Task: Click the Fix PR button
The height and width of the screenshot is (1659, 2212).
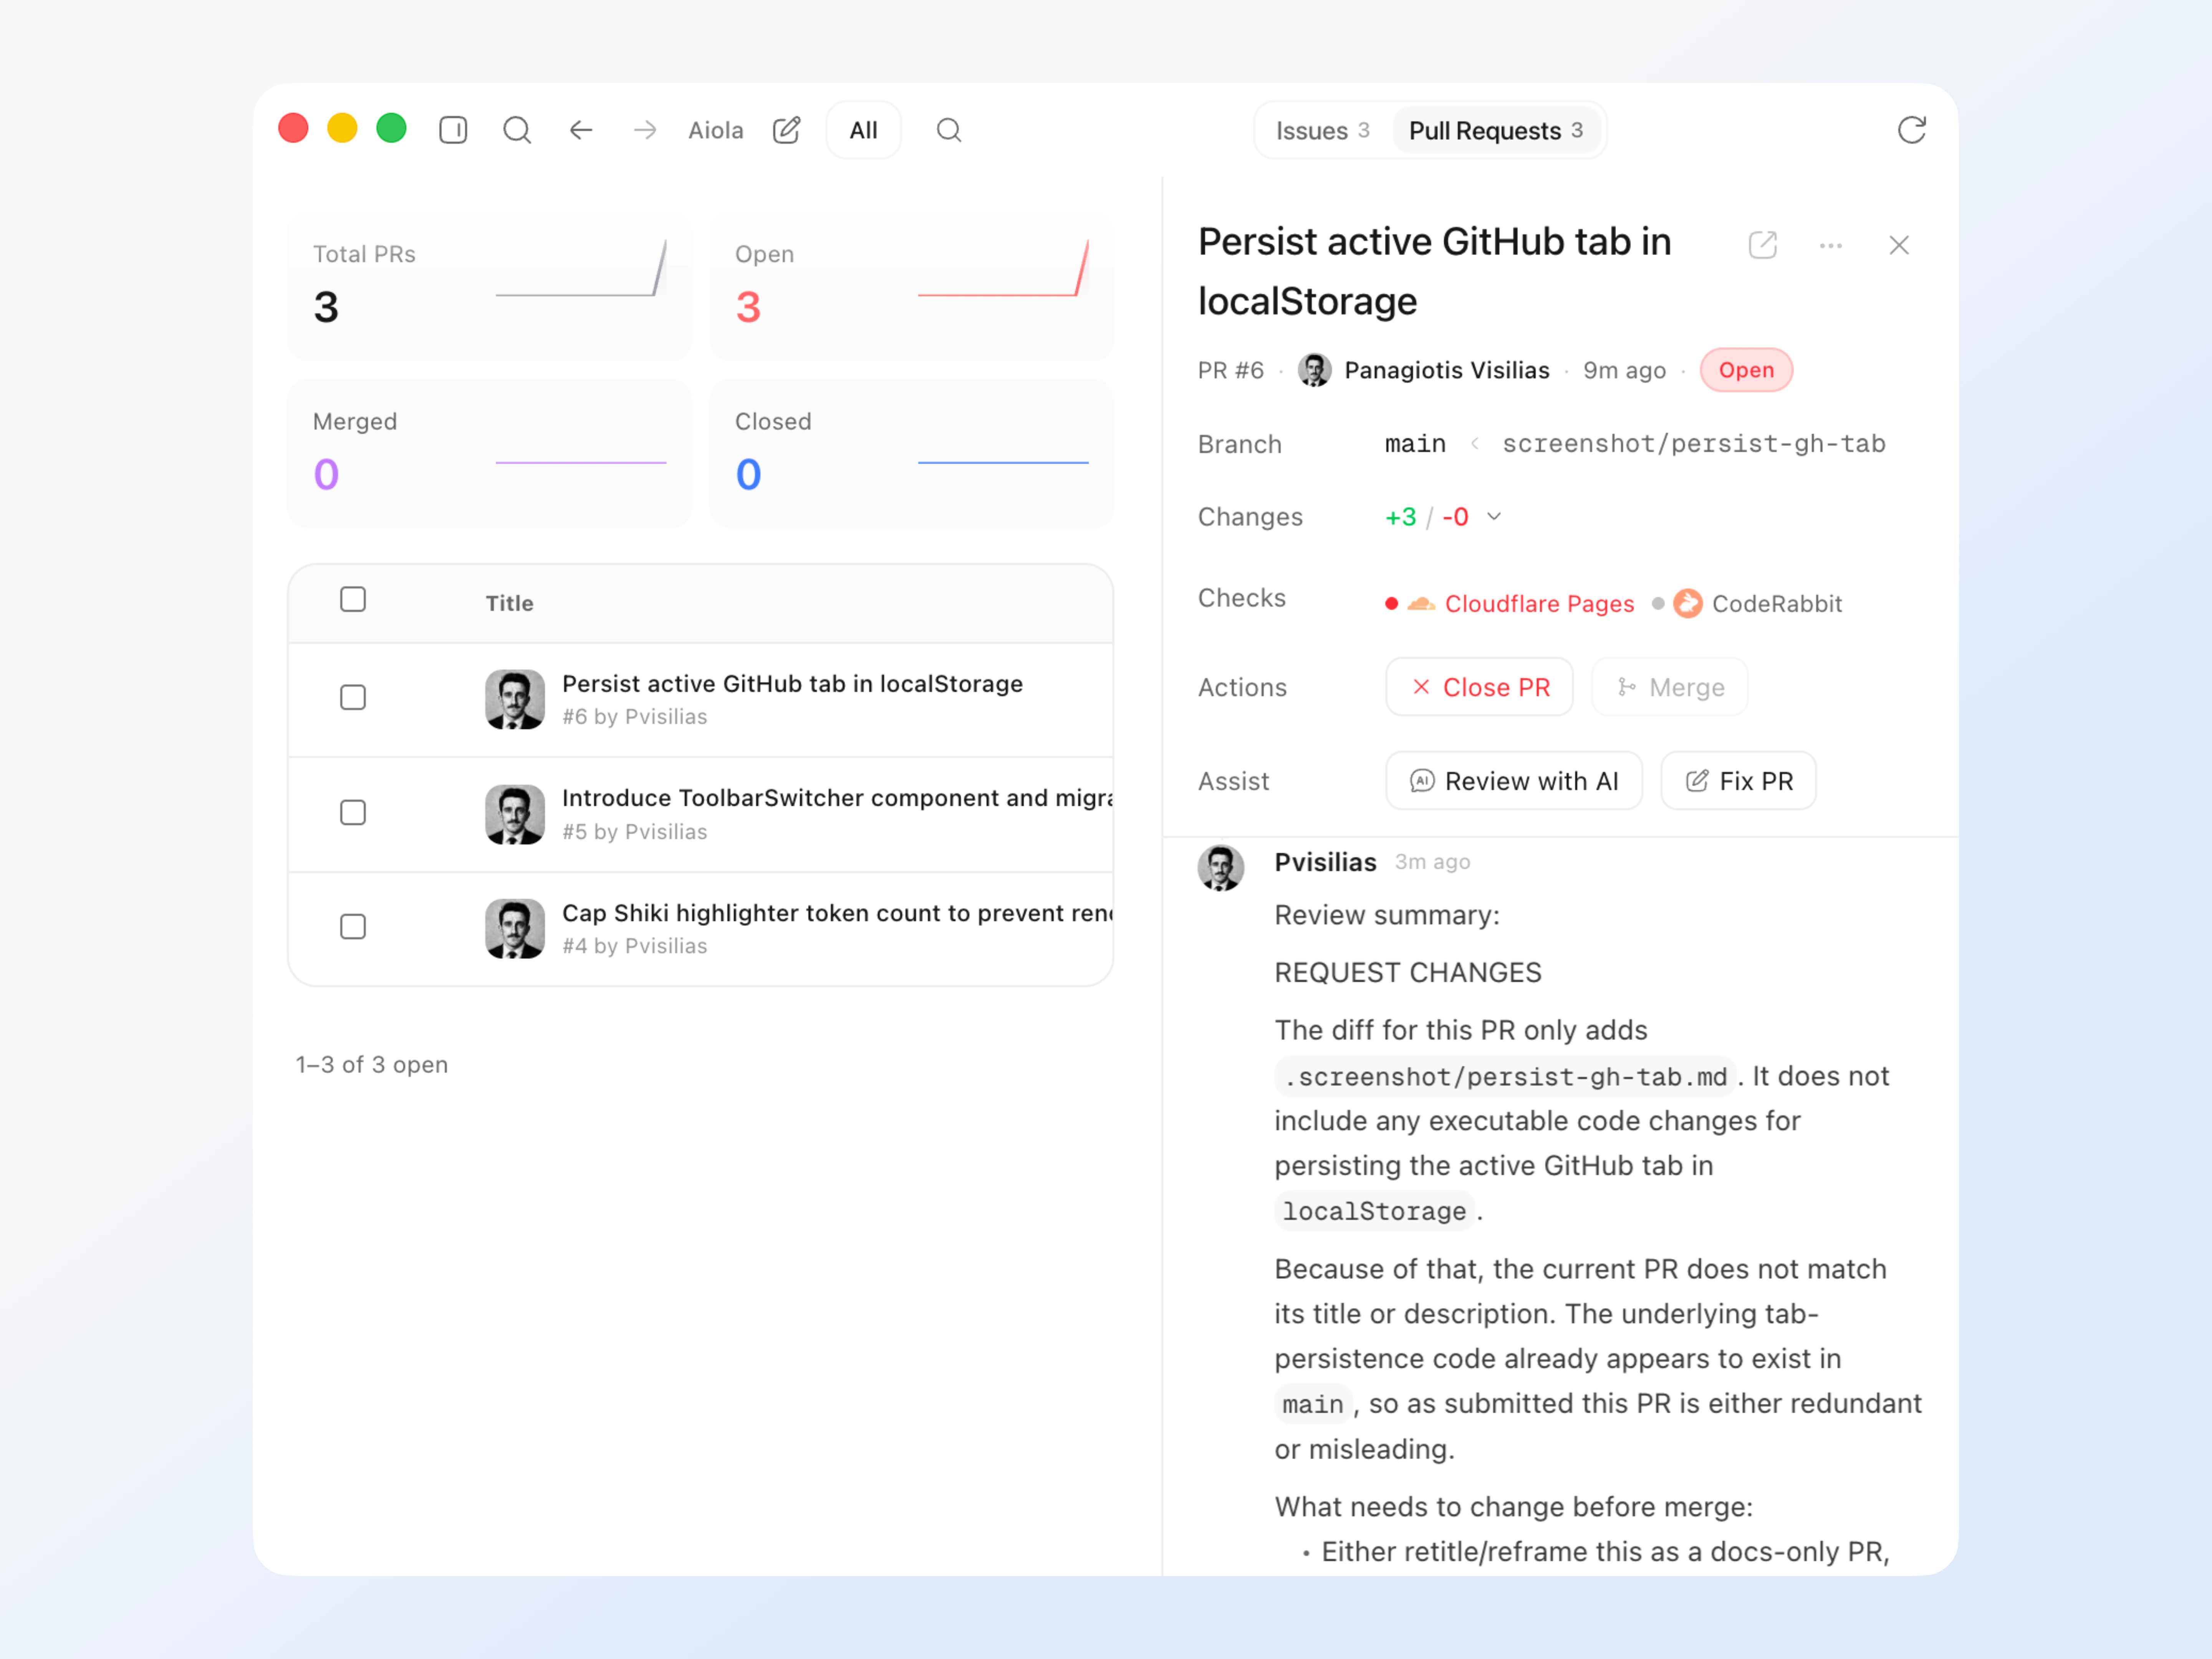Action: [x=1738, y=781]
